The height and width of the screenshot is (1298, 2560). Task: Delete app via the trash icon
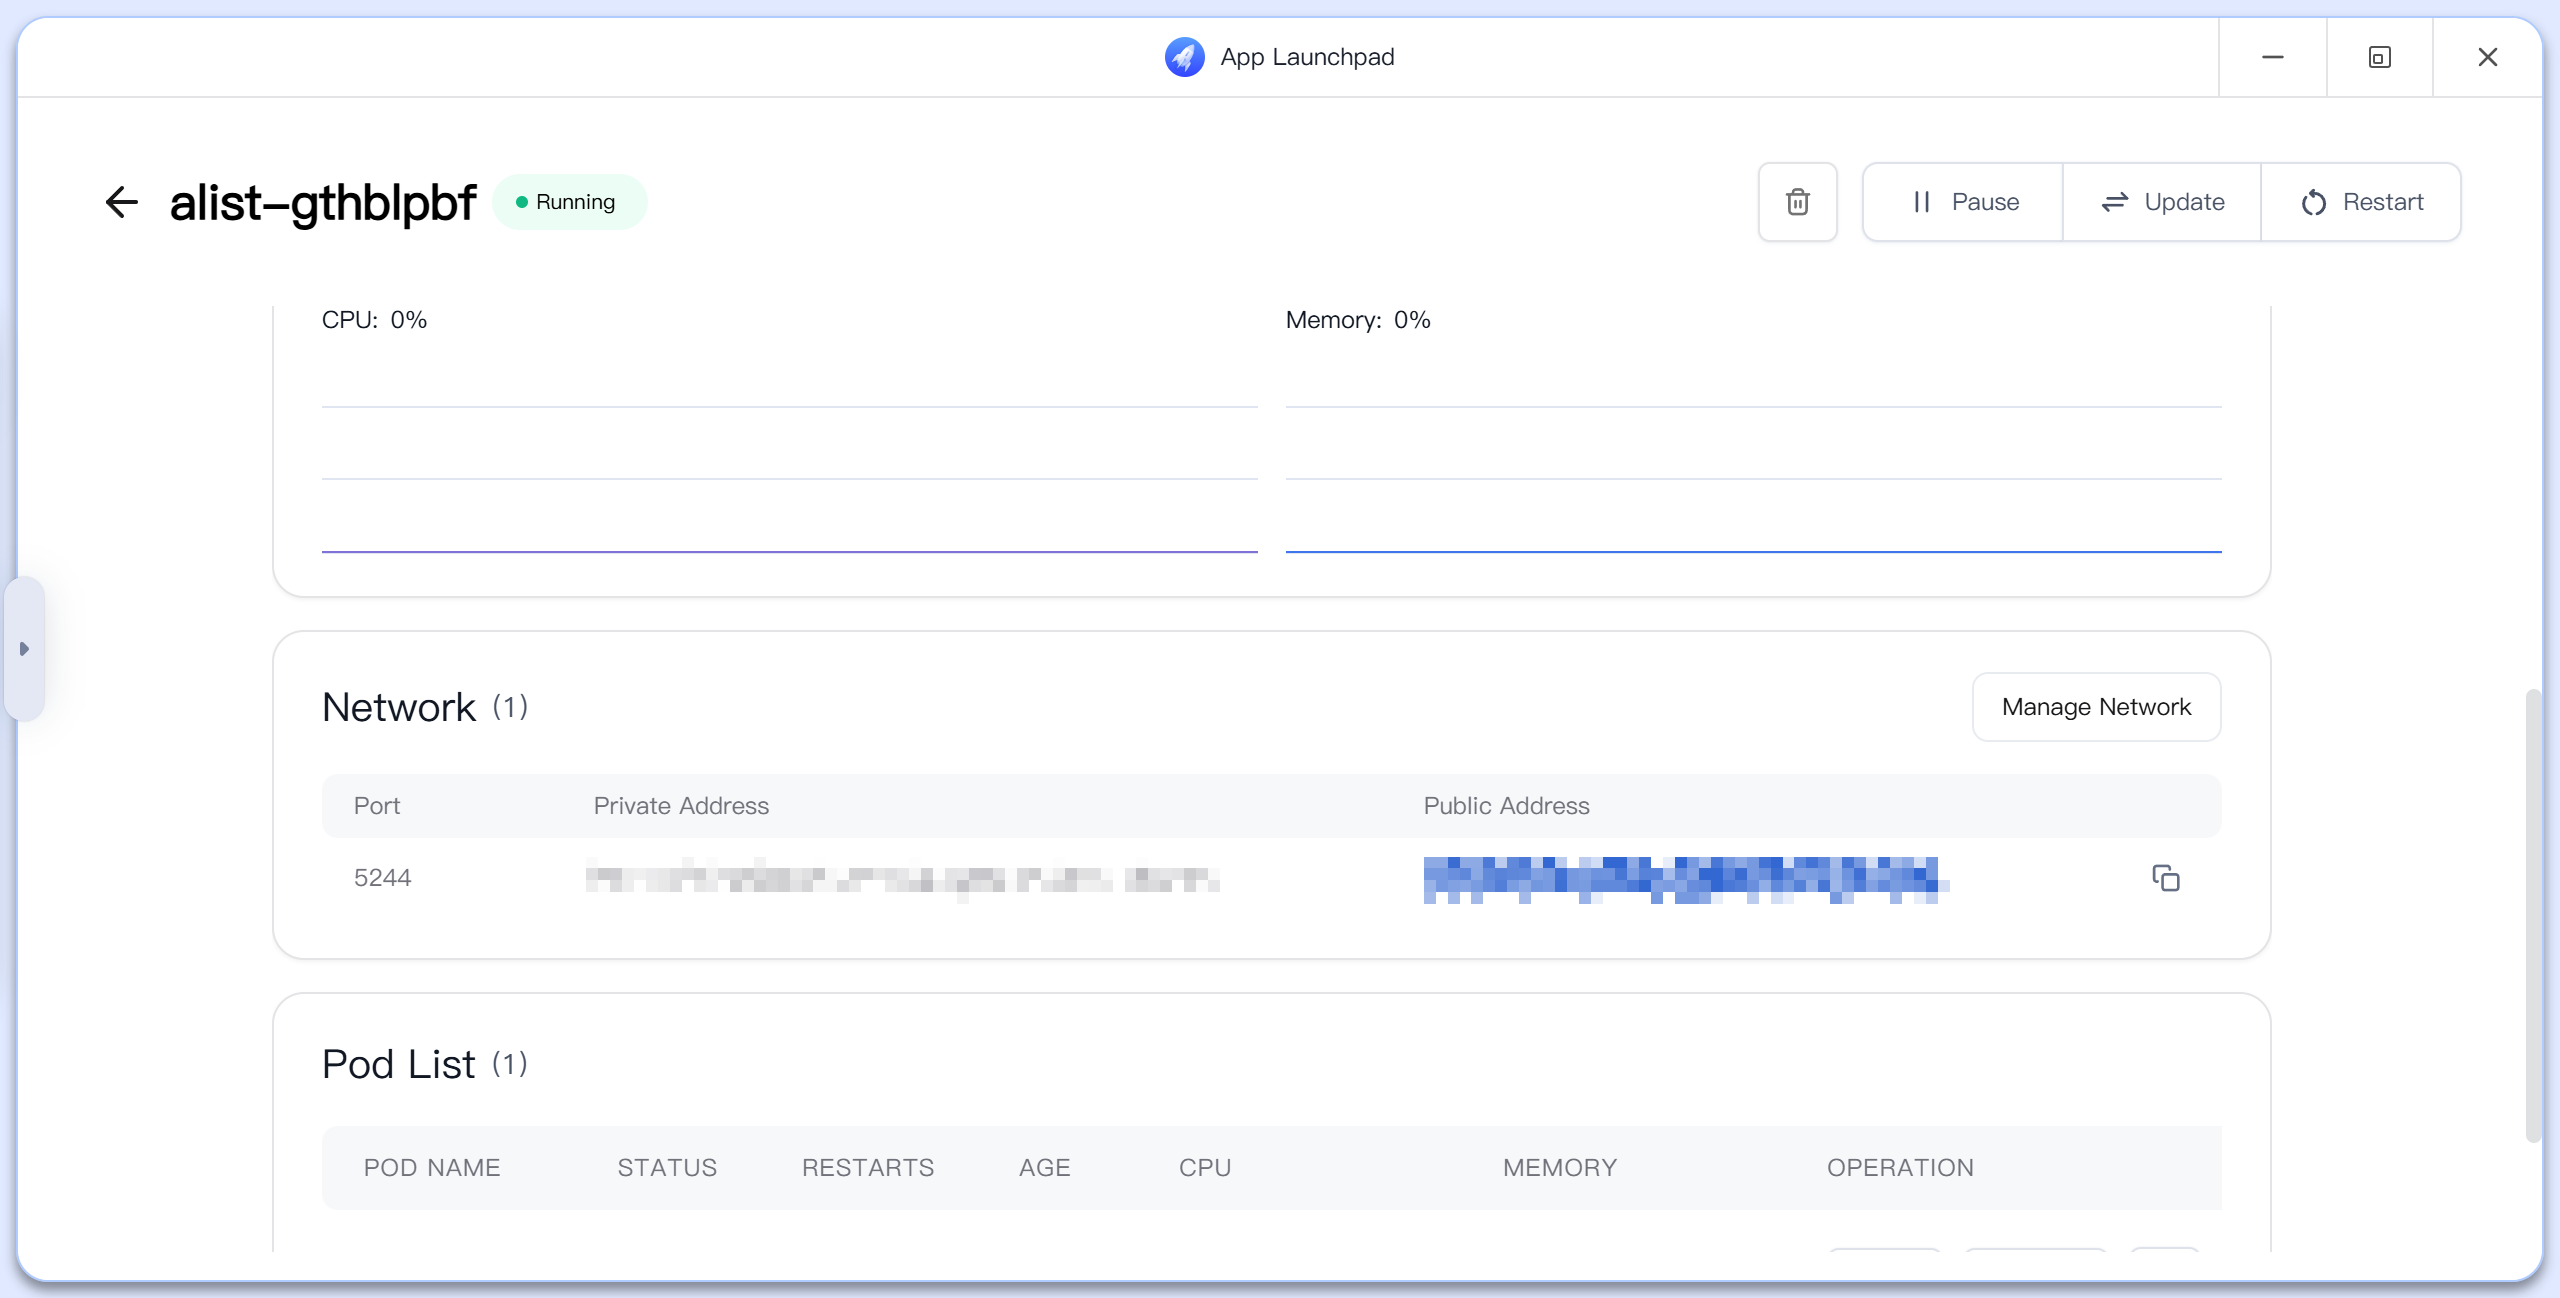(1797, 202)
